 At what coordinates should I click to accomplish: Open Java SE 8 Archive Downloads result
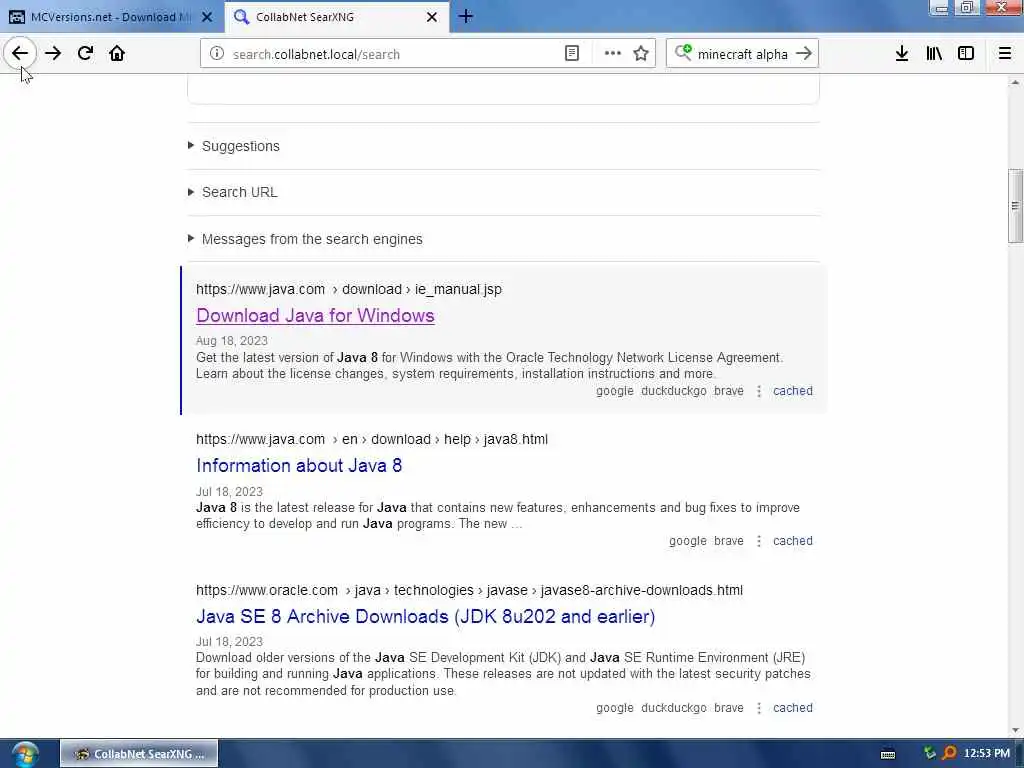[425, 616]
